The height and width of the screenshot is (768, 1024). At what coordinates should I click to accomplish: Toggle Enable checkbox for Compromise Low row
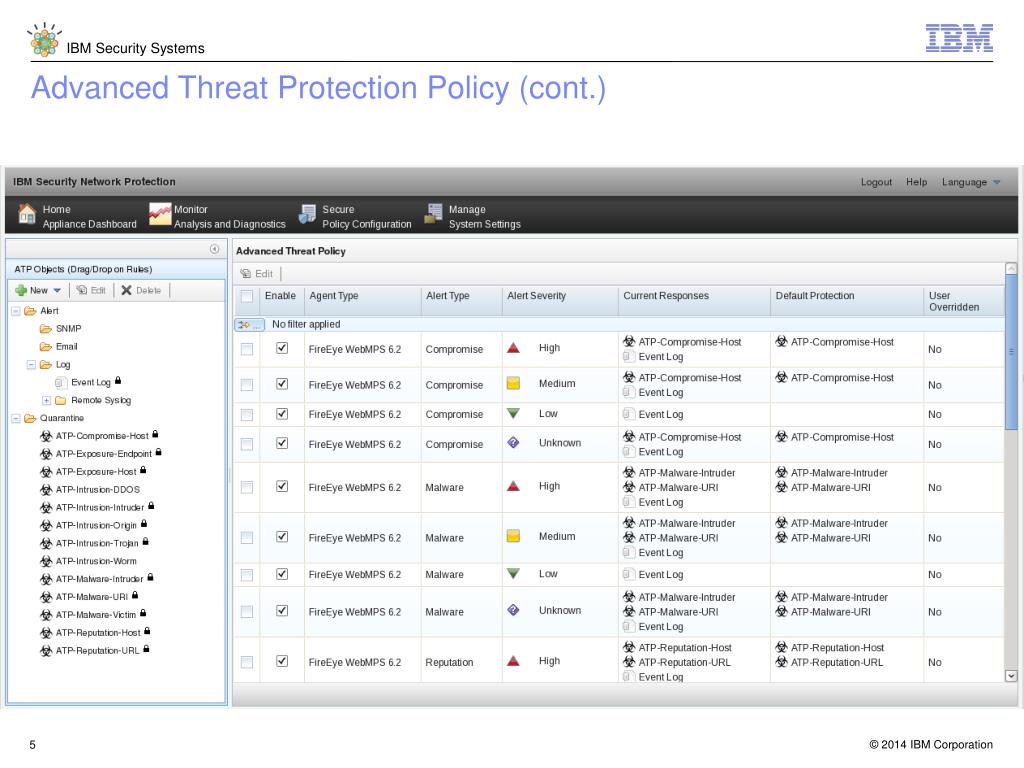coord(282,414)
